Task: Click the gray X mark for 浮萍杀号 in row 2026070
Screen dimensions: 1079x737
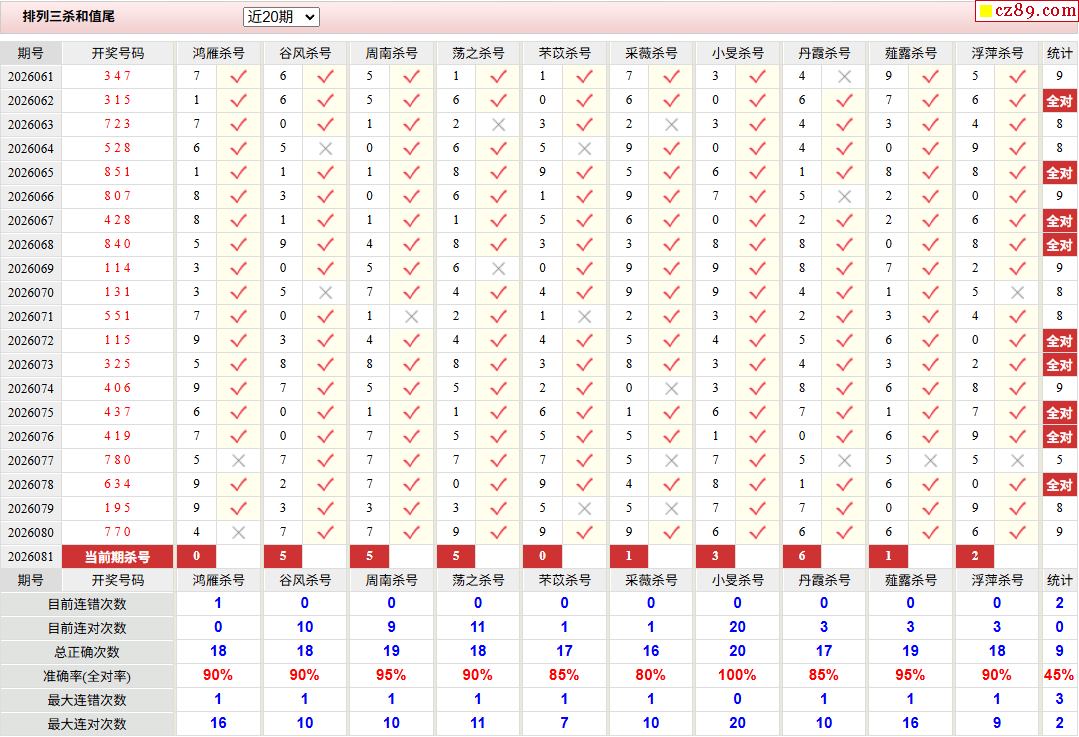Action: 1018,293
